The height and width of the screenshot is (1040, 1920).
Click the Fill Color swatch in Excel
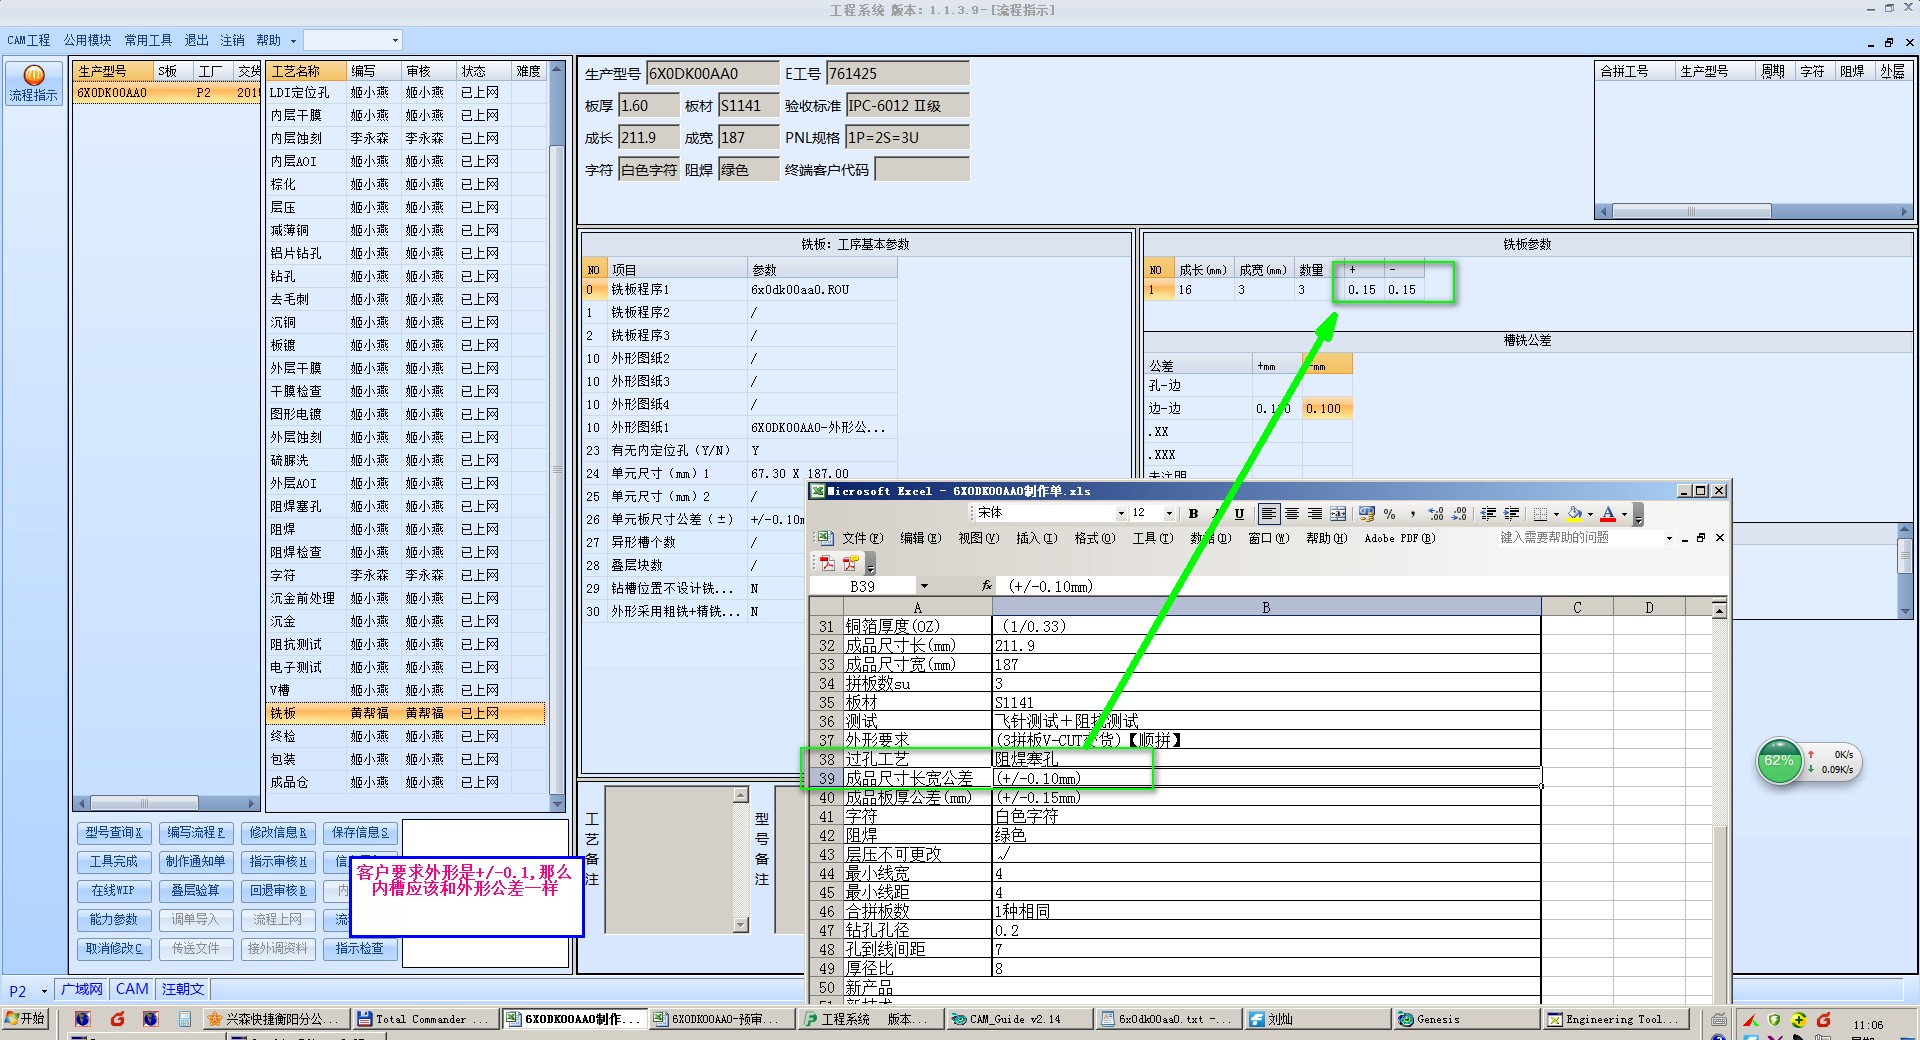1574,514
